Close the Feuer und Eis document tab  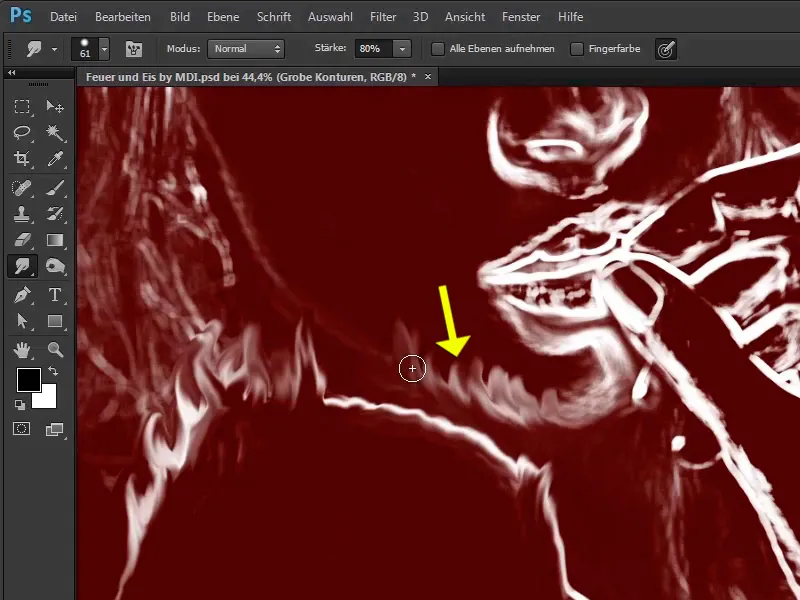tap(428, 77)
